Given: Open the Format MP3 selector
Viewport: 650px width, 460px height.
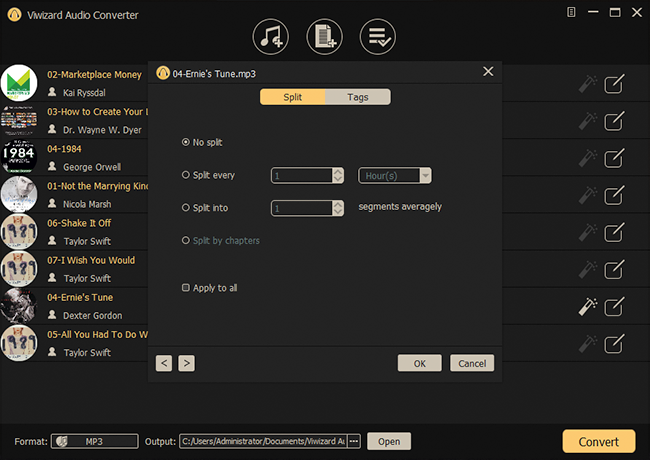Looking at the screenshot, I should (x=95, y=441).
